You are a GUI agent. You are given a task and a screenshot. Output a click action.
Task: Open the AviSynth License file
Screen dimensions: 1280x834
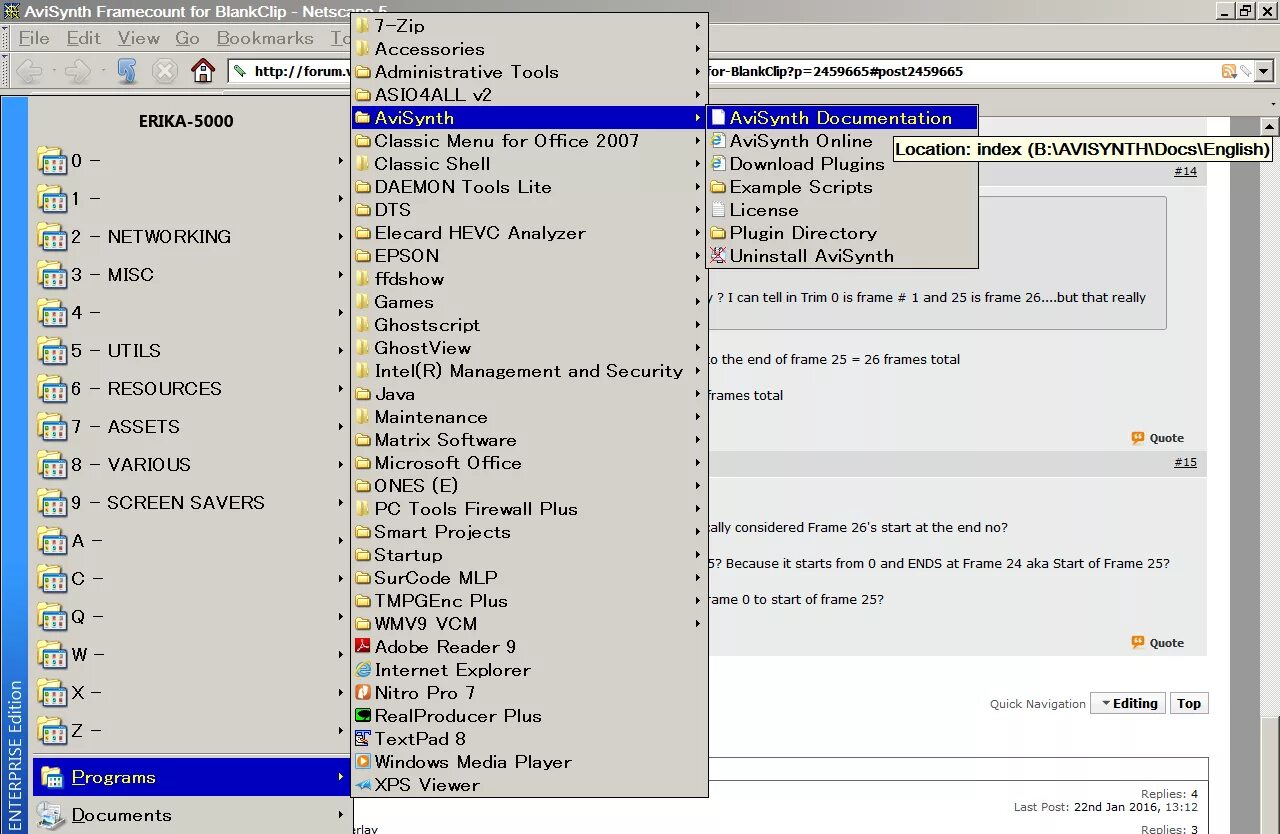842,210
